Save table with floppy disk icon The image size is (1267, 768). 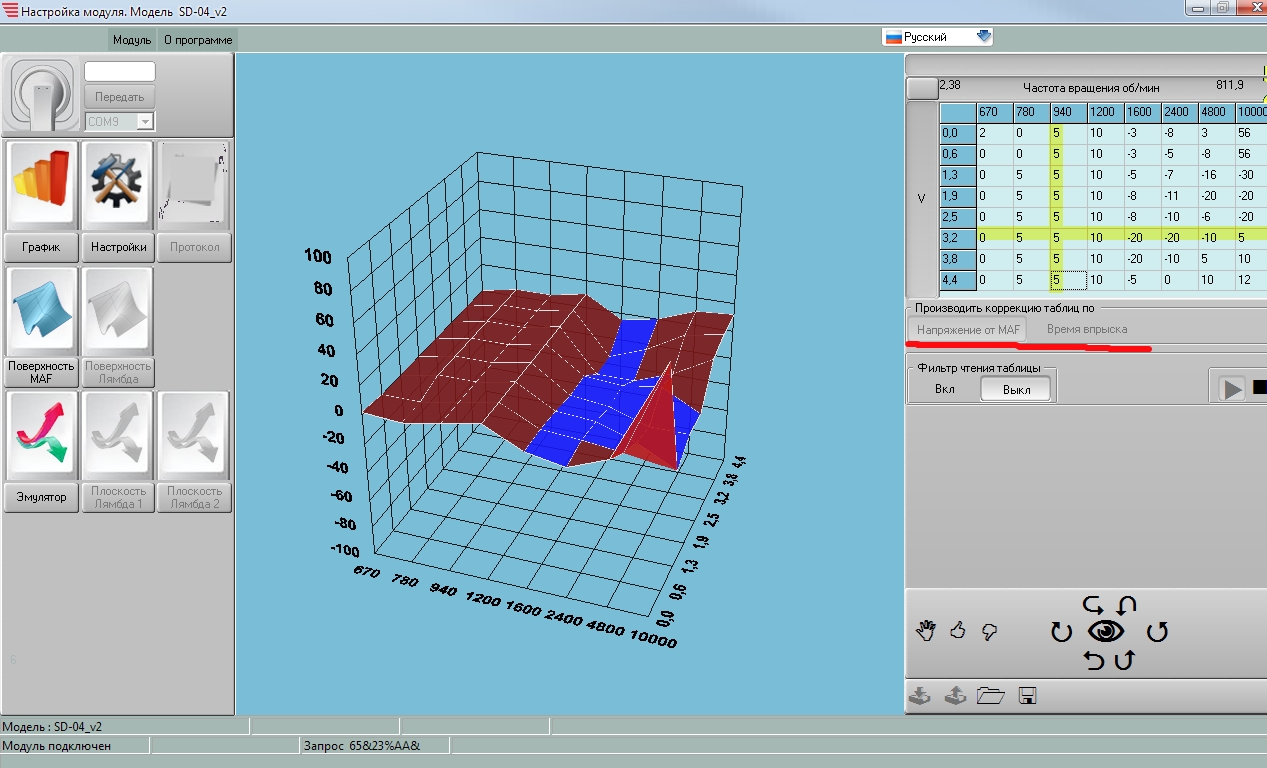pyautogui.click(x=1027, y=696)
